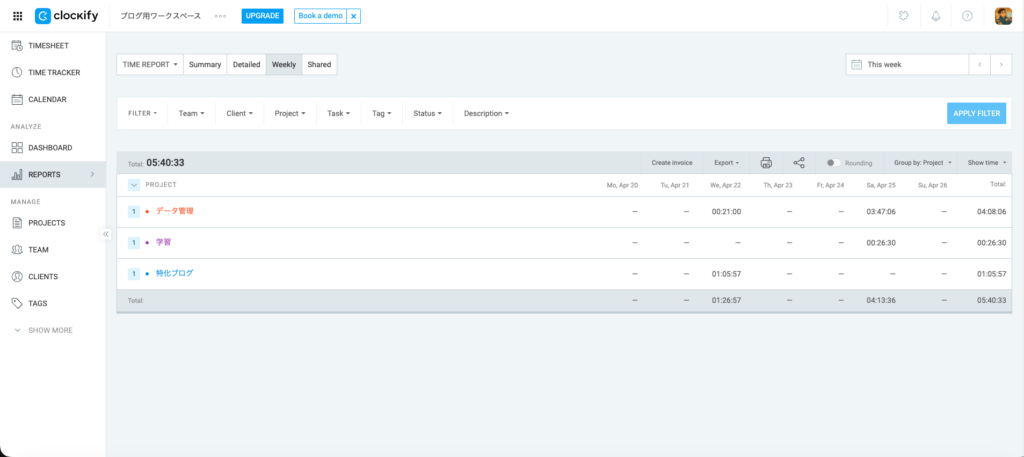Expand the Client filter dropdown
Screen dimensions: 1024x457
[239, 113]
